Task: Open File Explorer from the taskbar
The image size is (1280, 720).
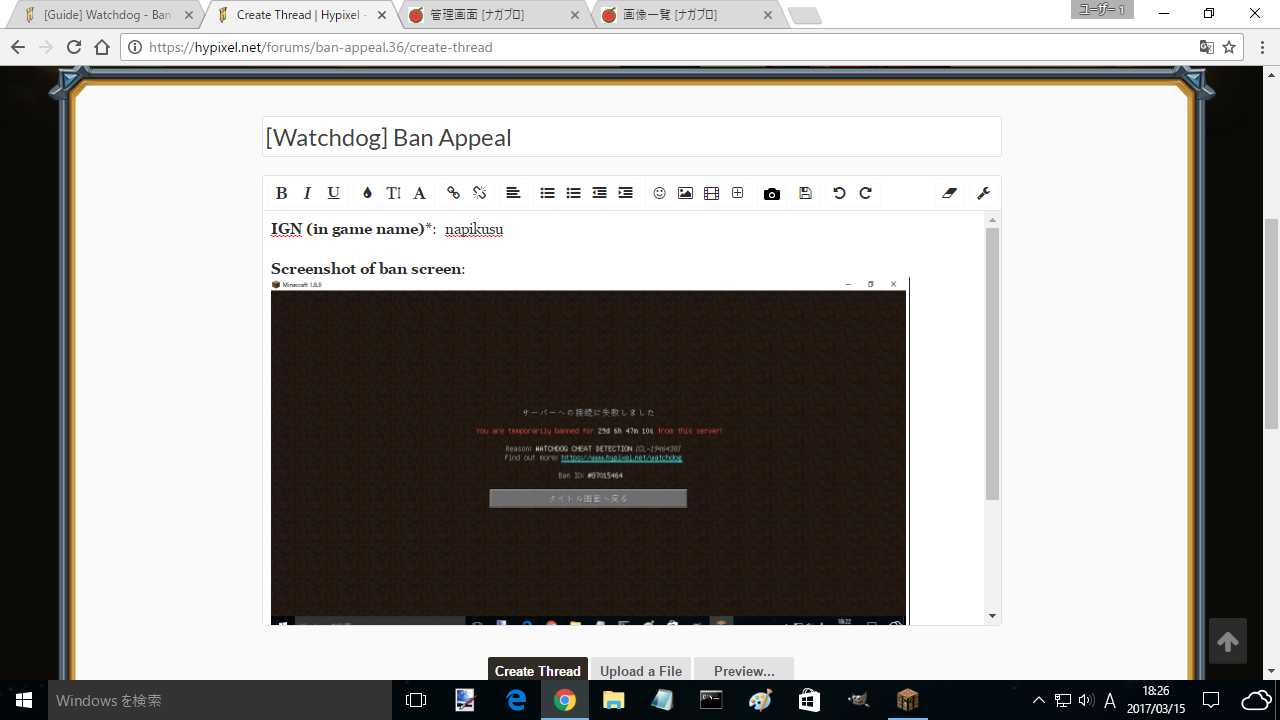Action: (614, 700)
